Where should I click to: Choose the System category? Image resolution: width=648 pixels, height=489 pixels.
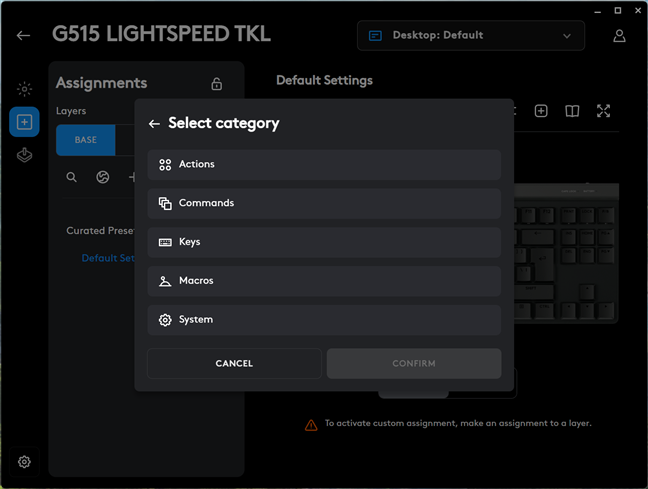point(324,320)
